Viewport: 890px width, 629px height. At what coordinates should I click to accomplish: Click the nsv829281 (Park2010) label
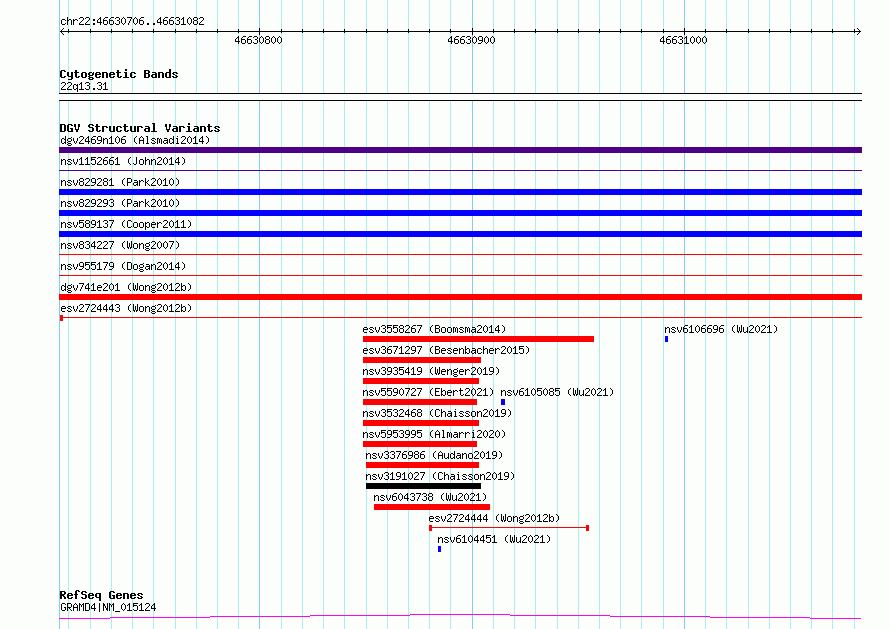pyautogui.click(x=120, y=182)
